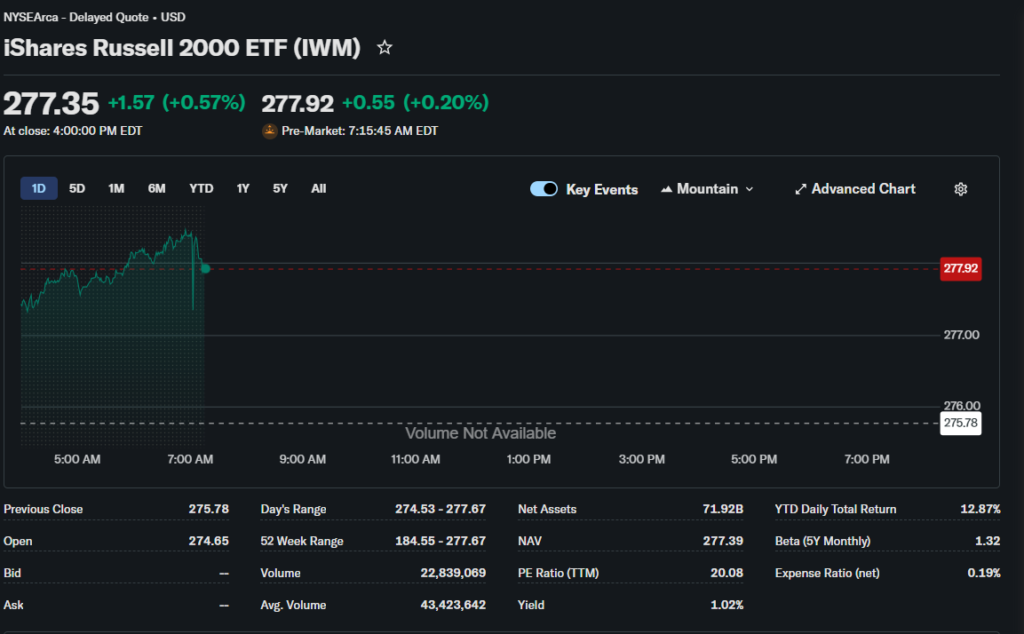Select the 1D time range tab
Screen dimensions: 1024x634
click(39, 188)
